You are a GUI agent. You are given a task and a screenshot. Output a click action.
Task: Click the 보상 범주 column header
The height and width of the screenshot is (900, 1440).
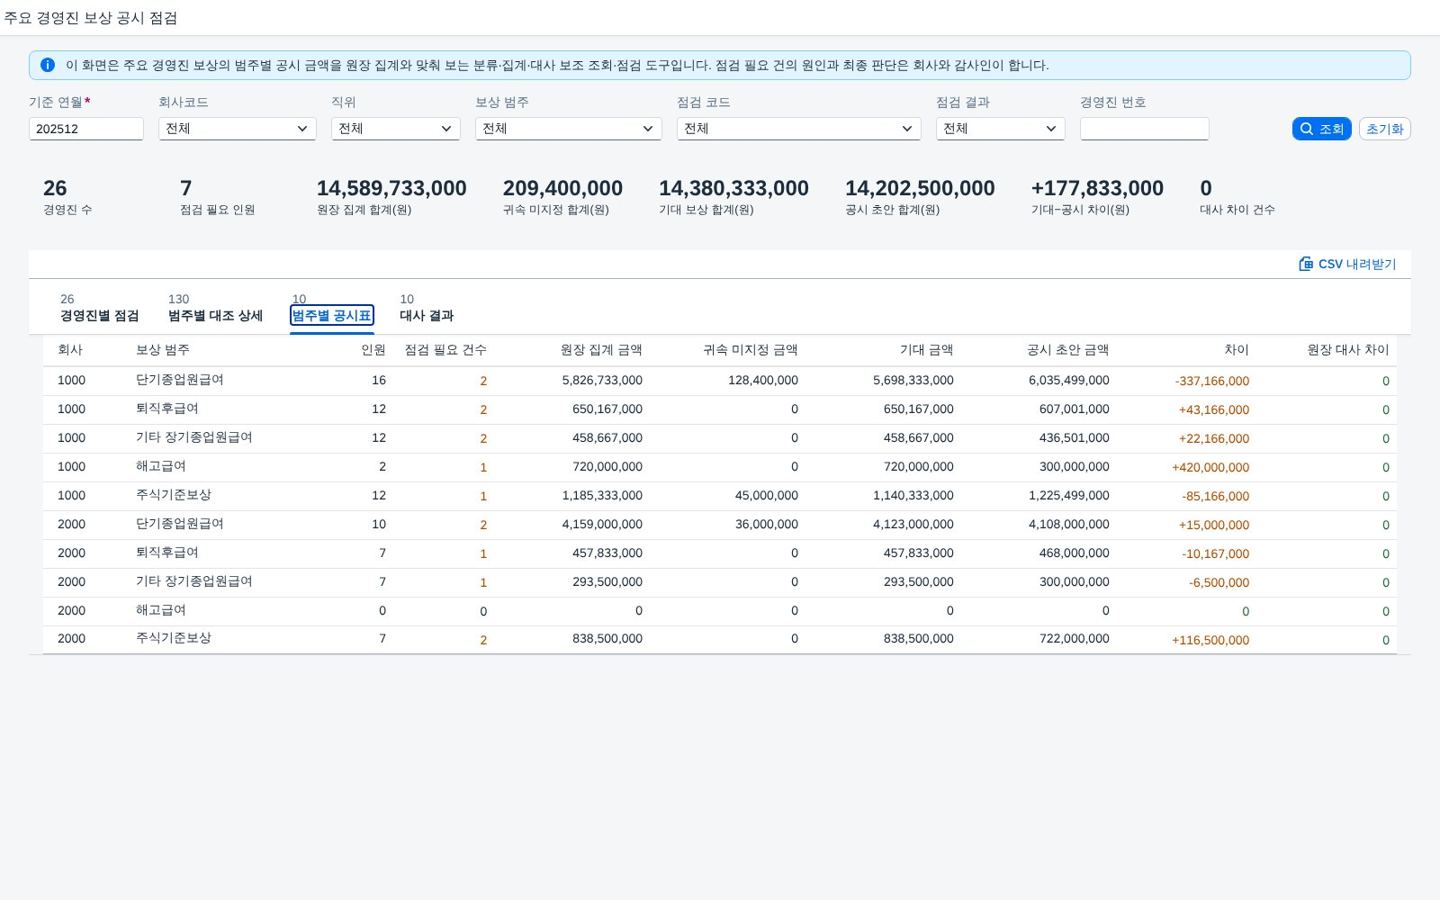coord(162,350)
